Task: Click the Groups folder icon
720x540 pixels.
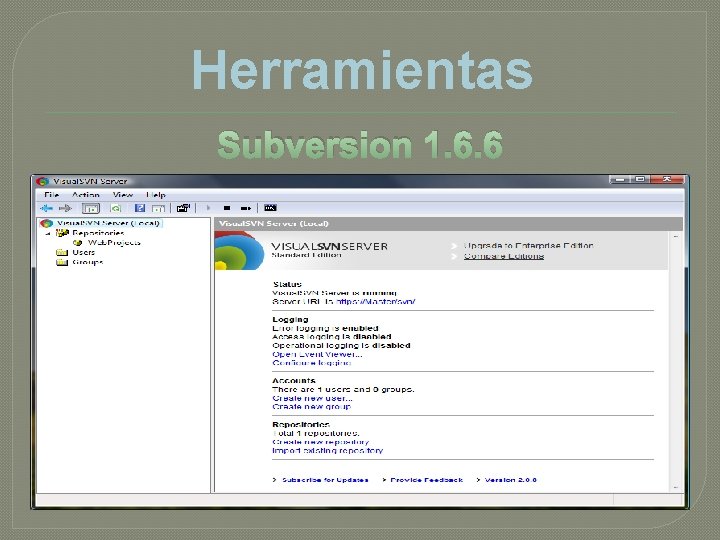Action: coord(62,262)
